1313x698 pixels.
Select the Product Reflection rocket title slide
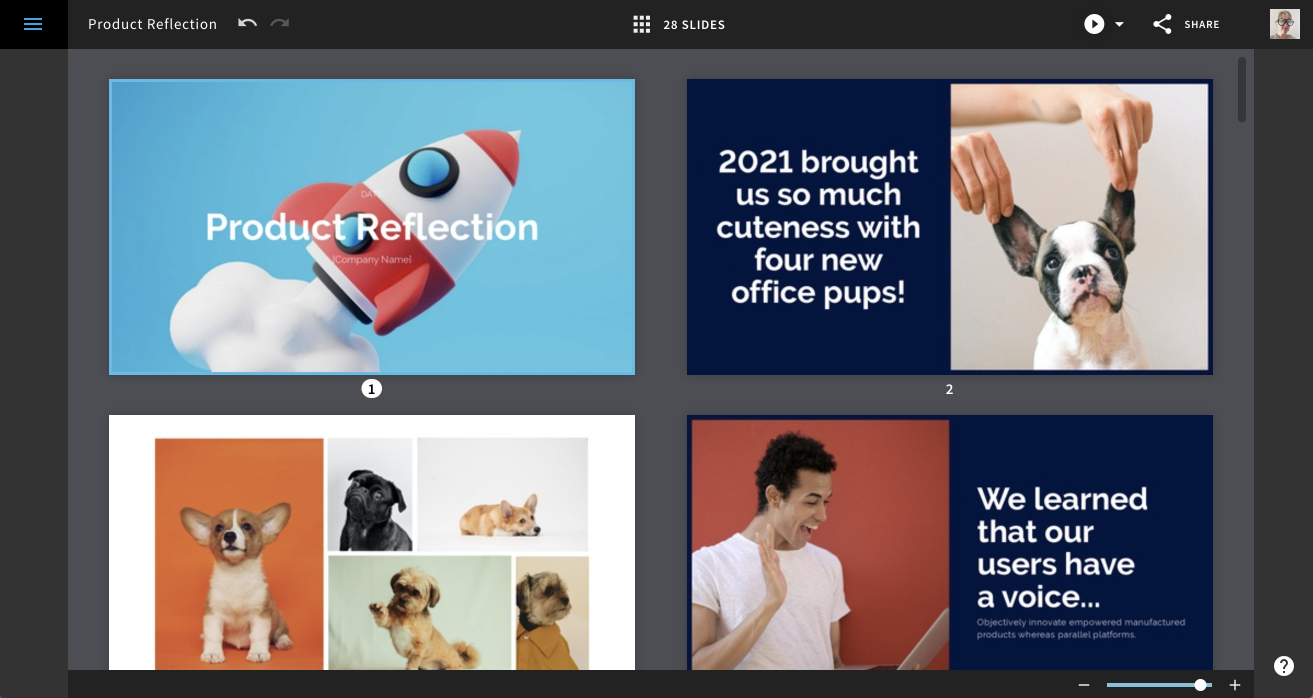click(x=372, y=227)
